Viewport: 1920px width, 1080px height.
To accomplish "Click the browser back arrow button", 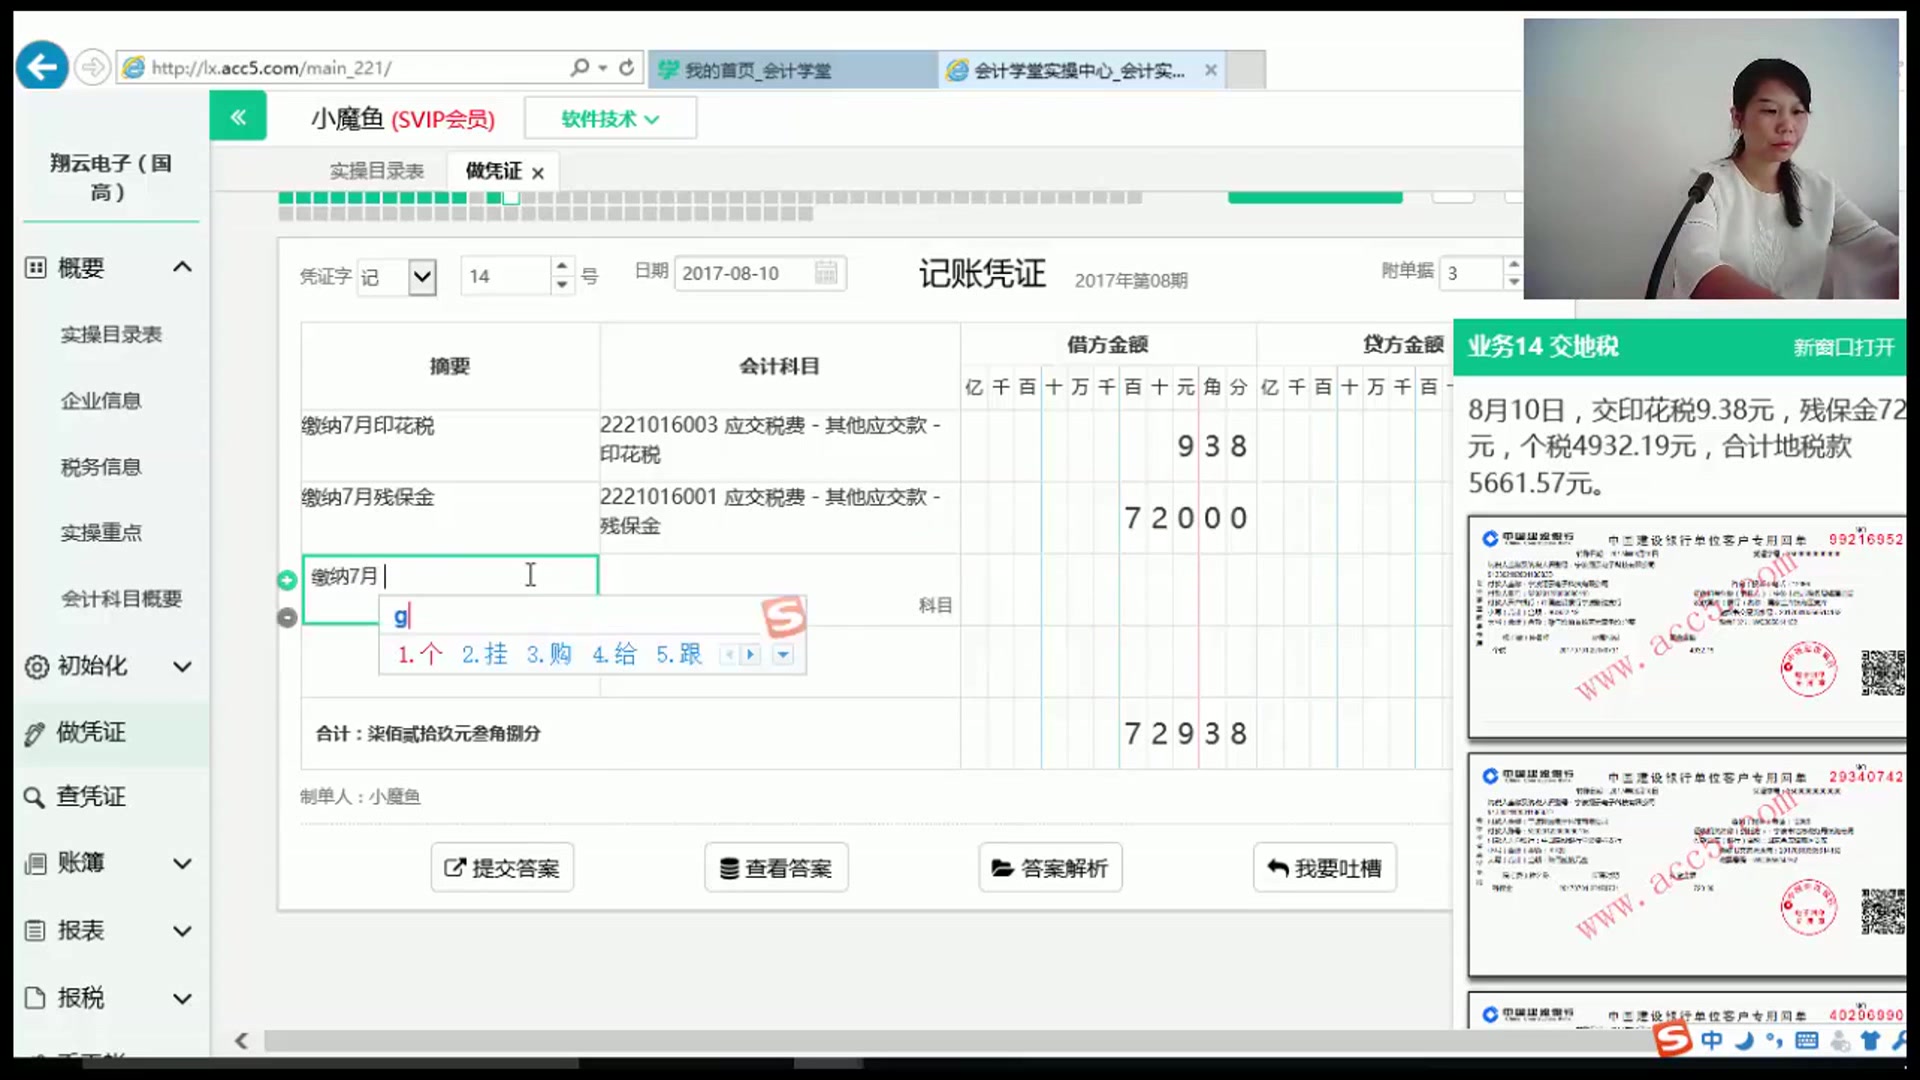I will tap(42, 67).
